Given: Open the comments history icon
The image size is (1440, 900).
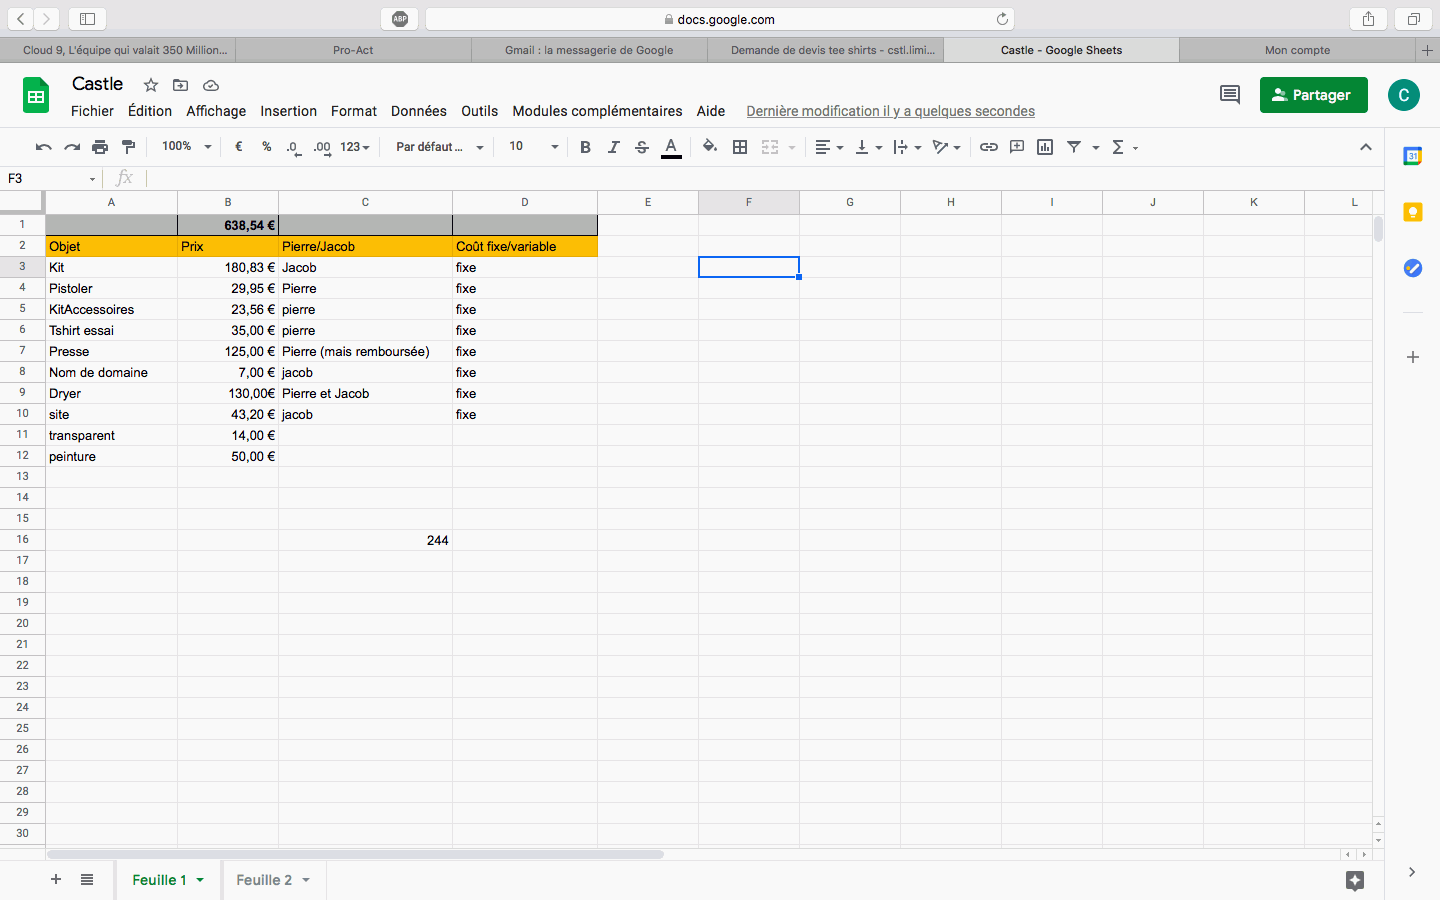Looking at the screenshot, I should [x=1230, y=95].
